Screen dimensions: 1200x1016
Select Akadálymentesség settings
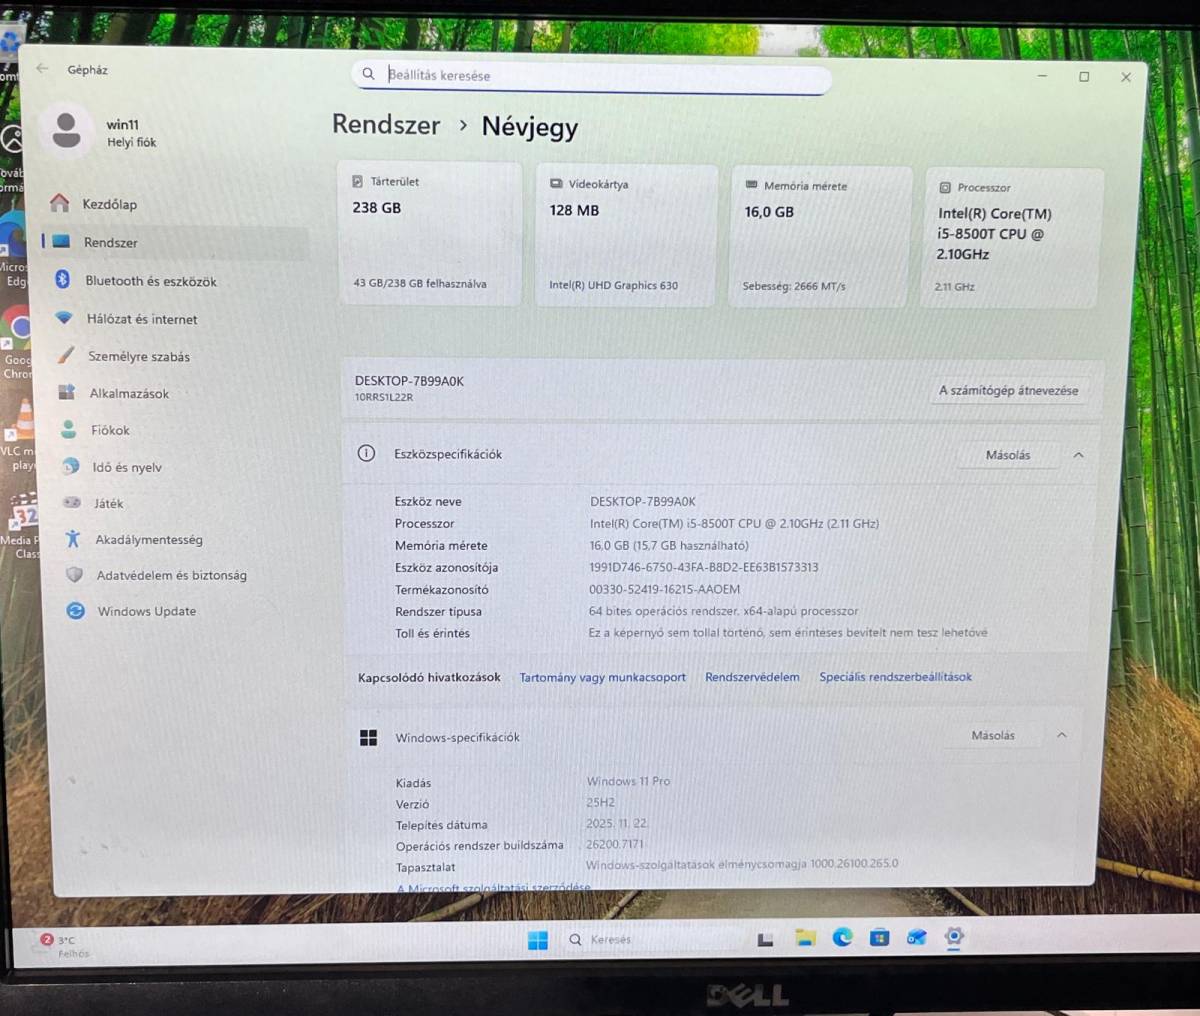tap(152, 539)
